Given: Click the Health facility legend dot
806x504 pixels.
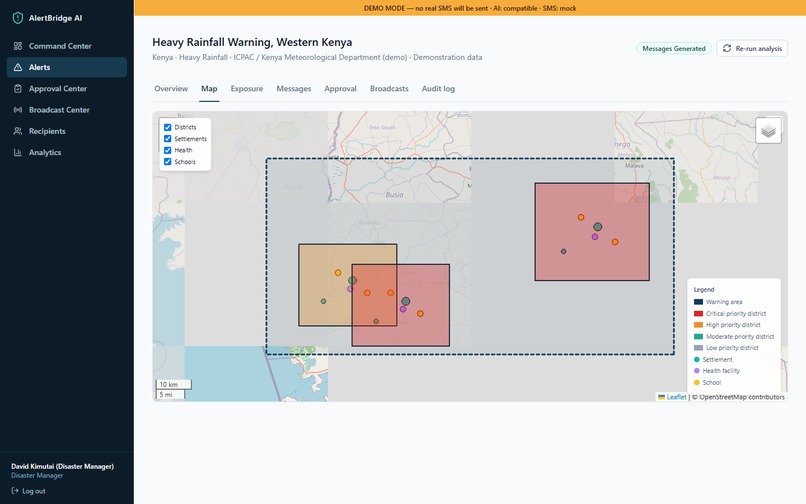Looking at the screenshot, I should (697, 371).
